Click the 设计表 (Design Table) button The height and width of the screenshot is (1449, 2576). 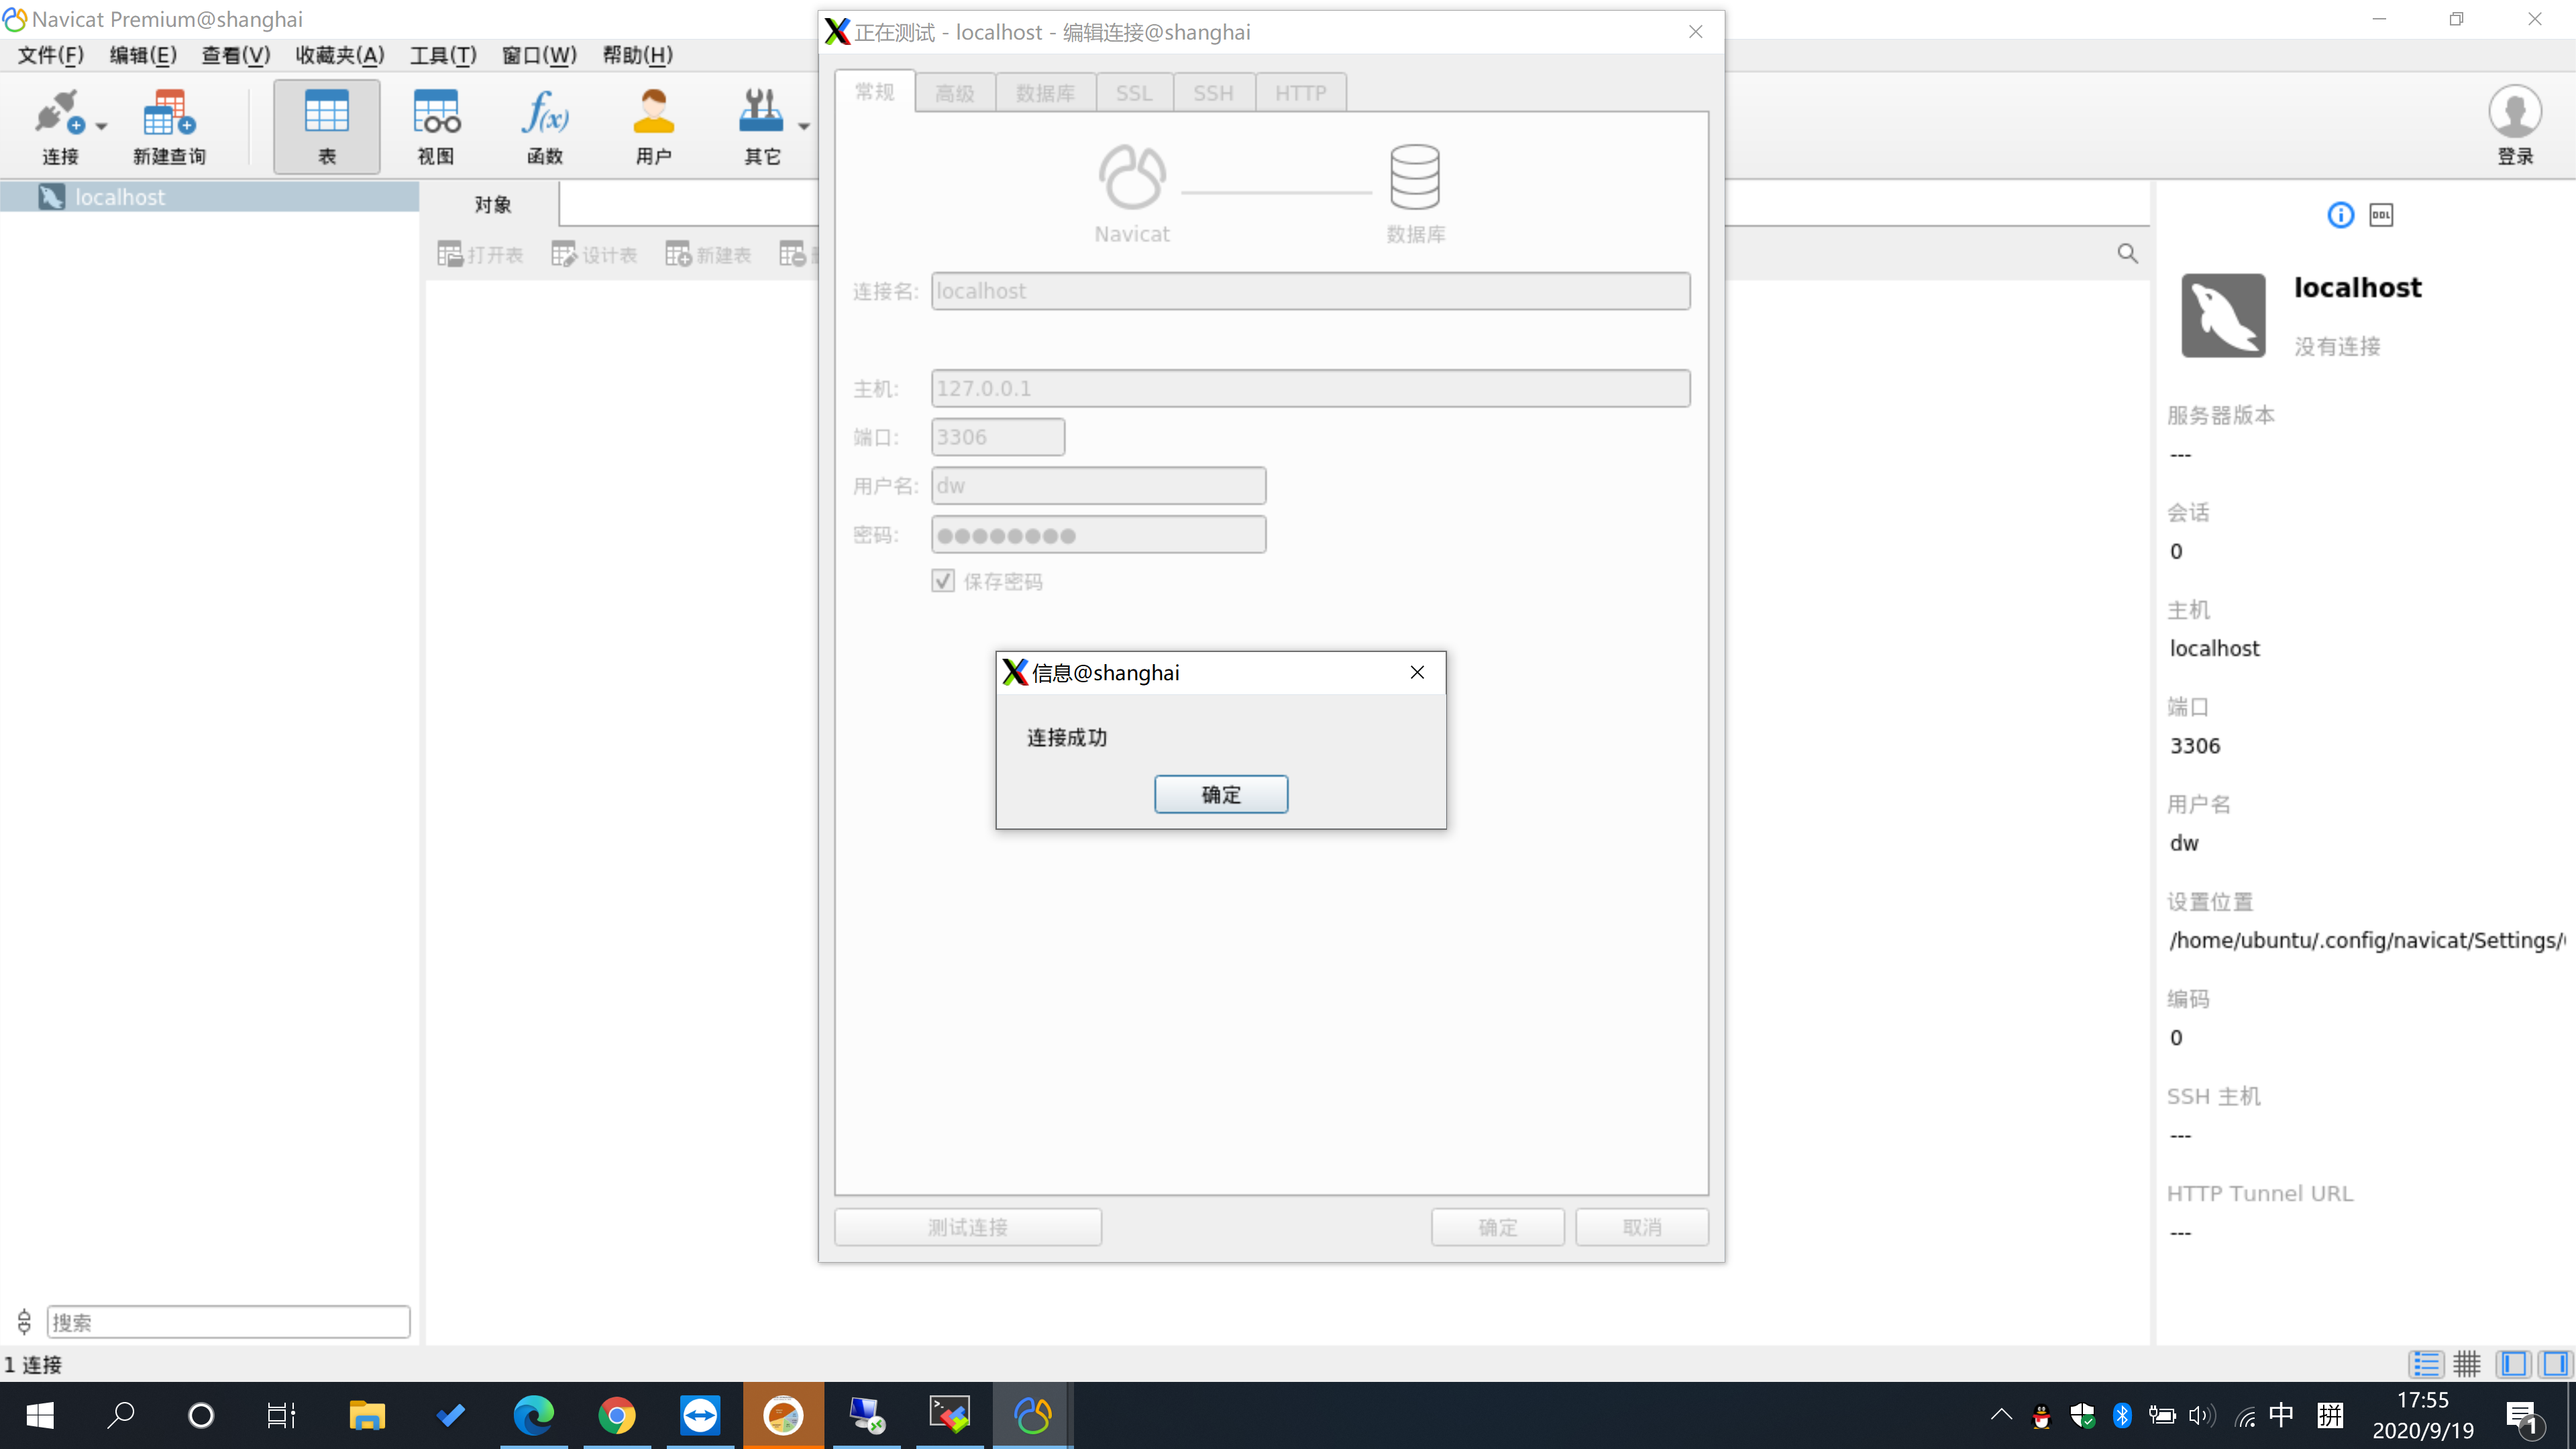pos(594,255)
